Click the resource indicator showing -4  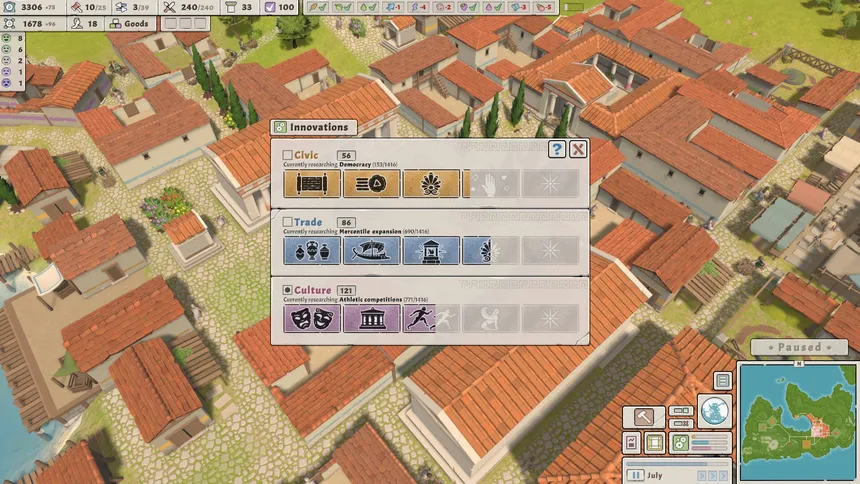(x=418, y=7)
